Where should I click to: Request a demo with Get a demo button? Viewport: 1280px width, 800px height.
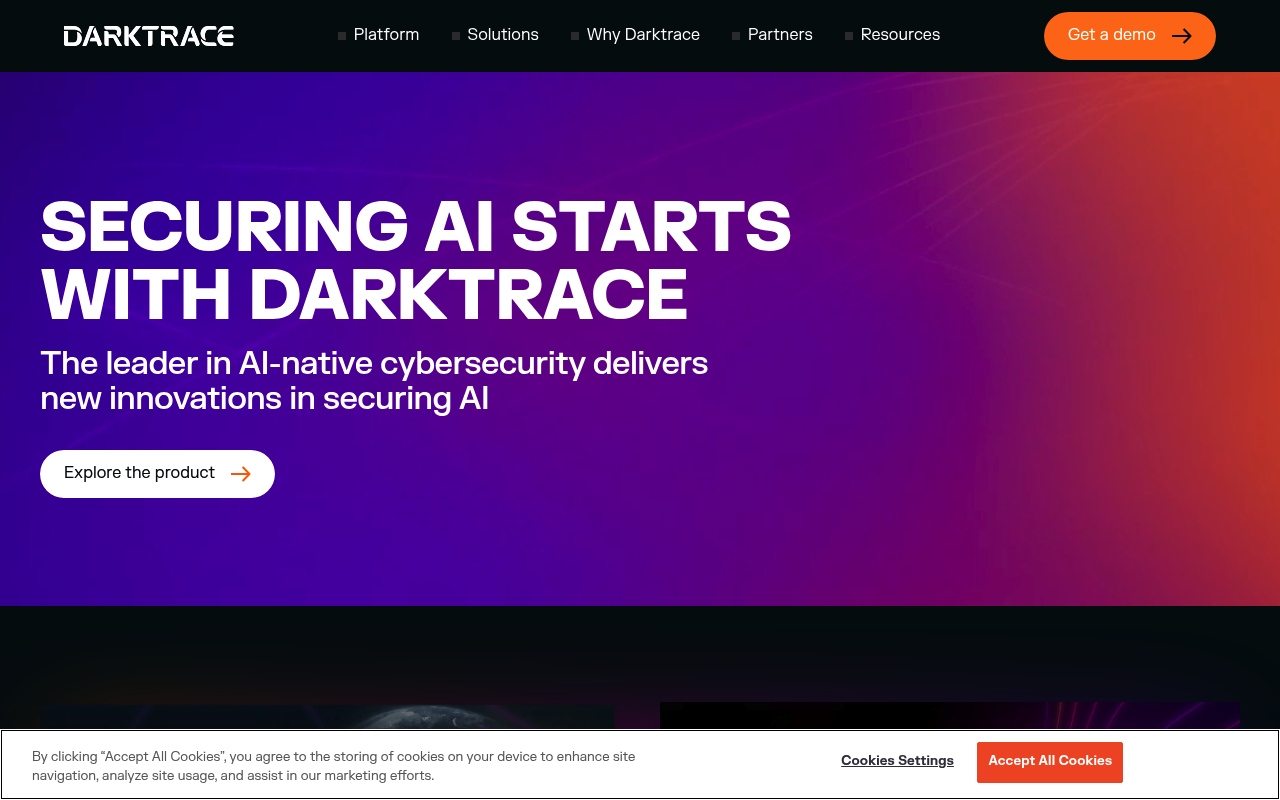[x=1130, y=36]
